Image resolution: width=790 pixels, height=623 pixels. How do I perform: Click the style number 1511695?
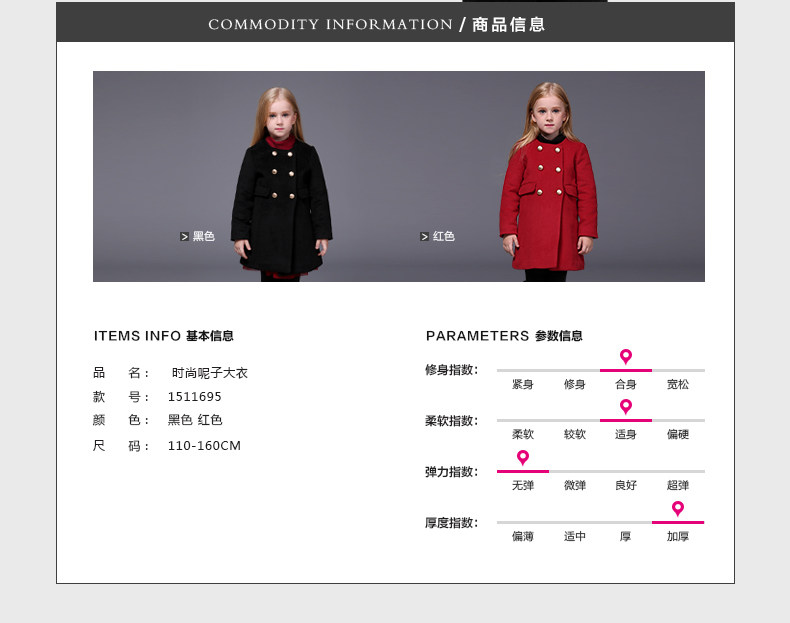[x=194, y=397]
